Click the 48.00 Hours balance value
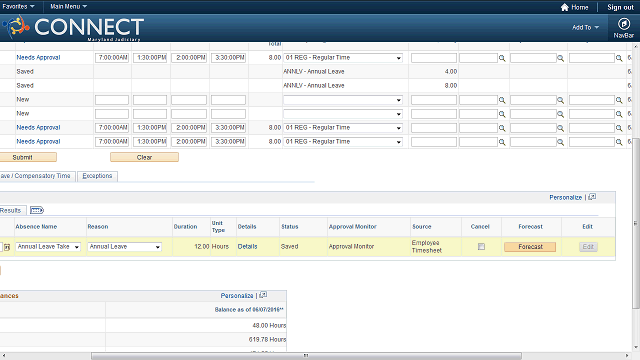Image resolution: width=640 pixels, height=360 pixels. 269,325
